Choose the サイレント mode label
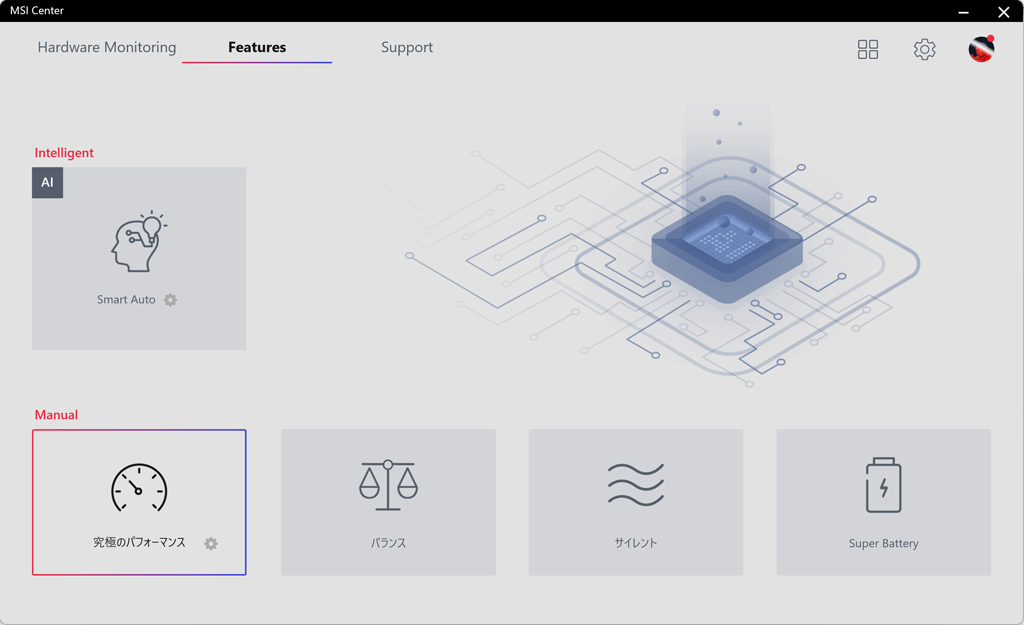The width and height of the screenshot is (1024, 625). click(635, 543)
